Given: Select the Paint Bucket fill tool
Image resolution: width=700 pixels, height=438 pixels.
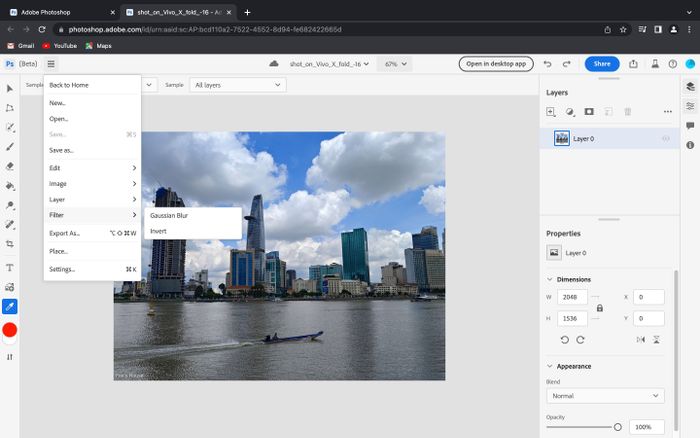Looking at the screenshot, I should pos(10,185).
